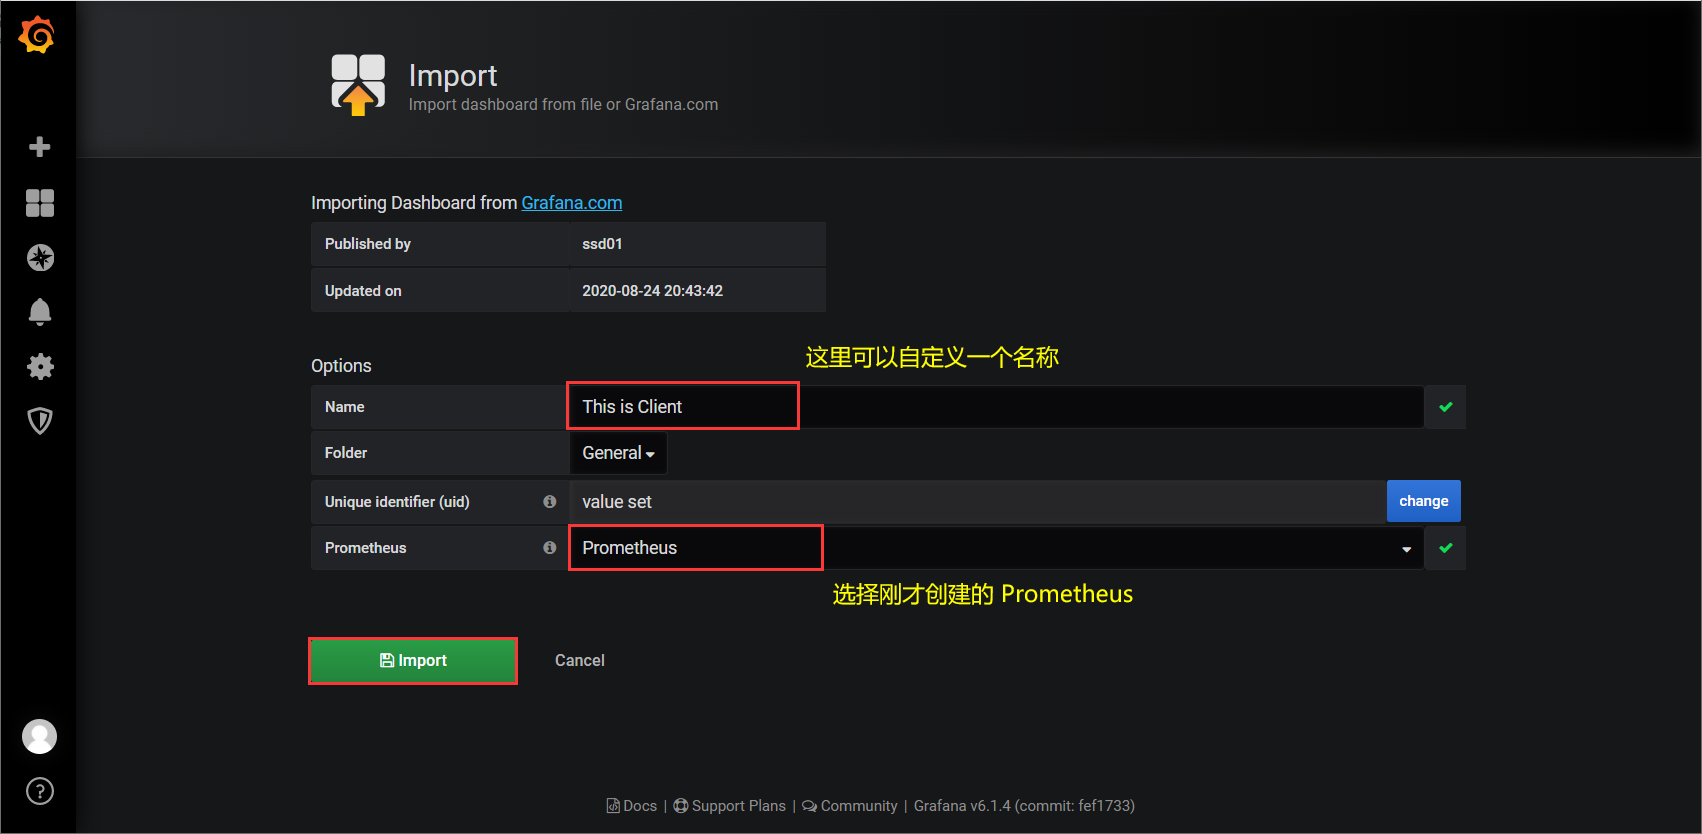Click the Name field green checkmark
Image resolution: width=1702 pixels, height=834 pixels.
click(x=1445, y=407)
